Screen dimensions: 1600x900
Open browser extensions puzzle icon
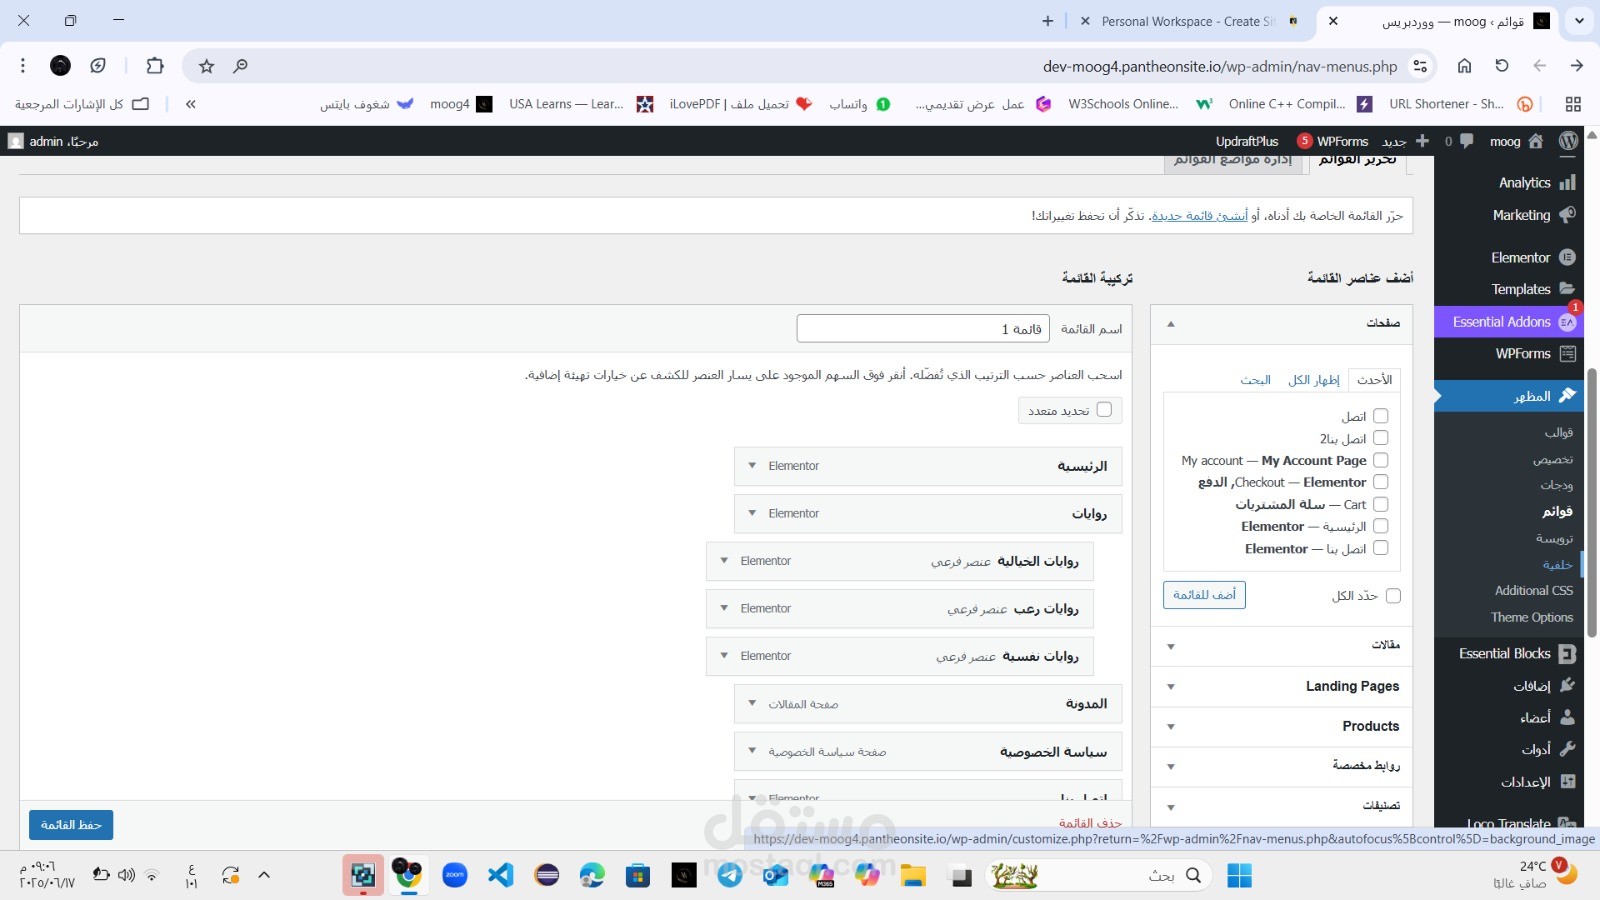coord(155,66)
